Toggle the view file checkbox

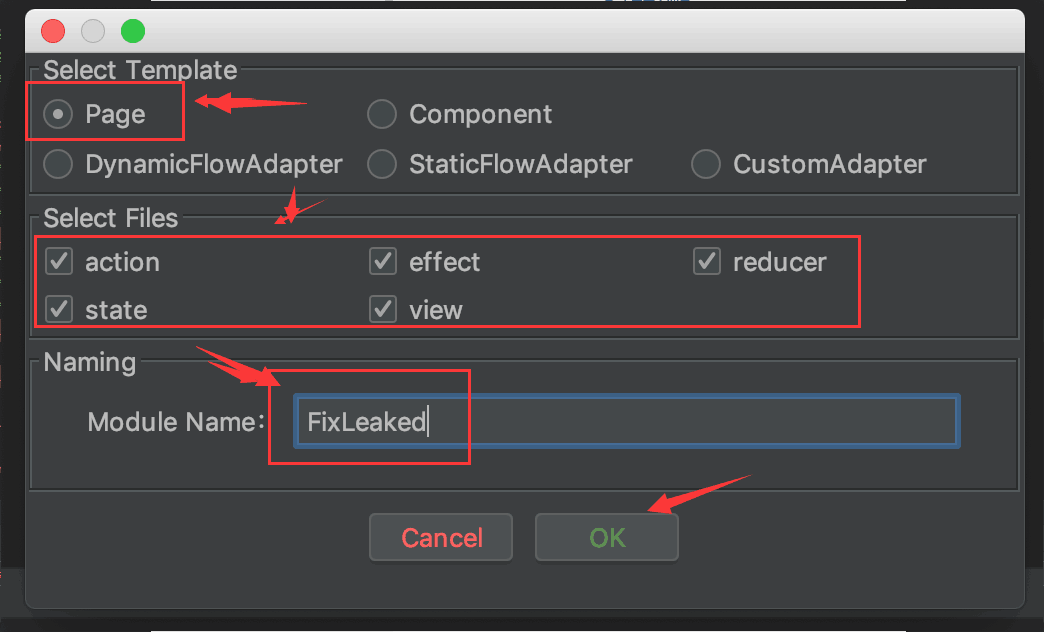click(x=383, y=310)
